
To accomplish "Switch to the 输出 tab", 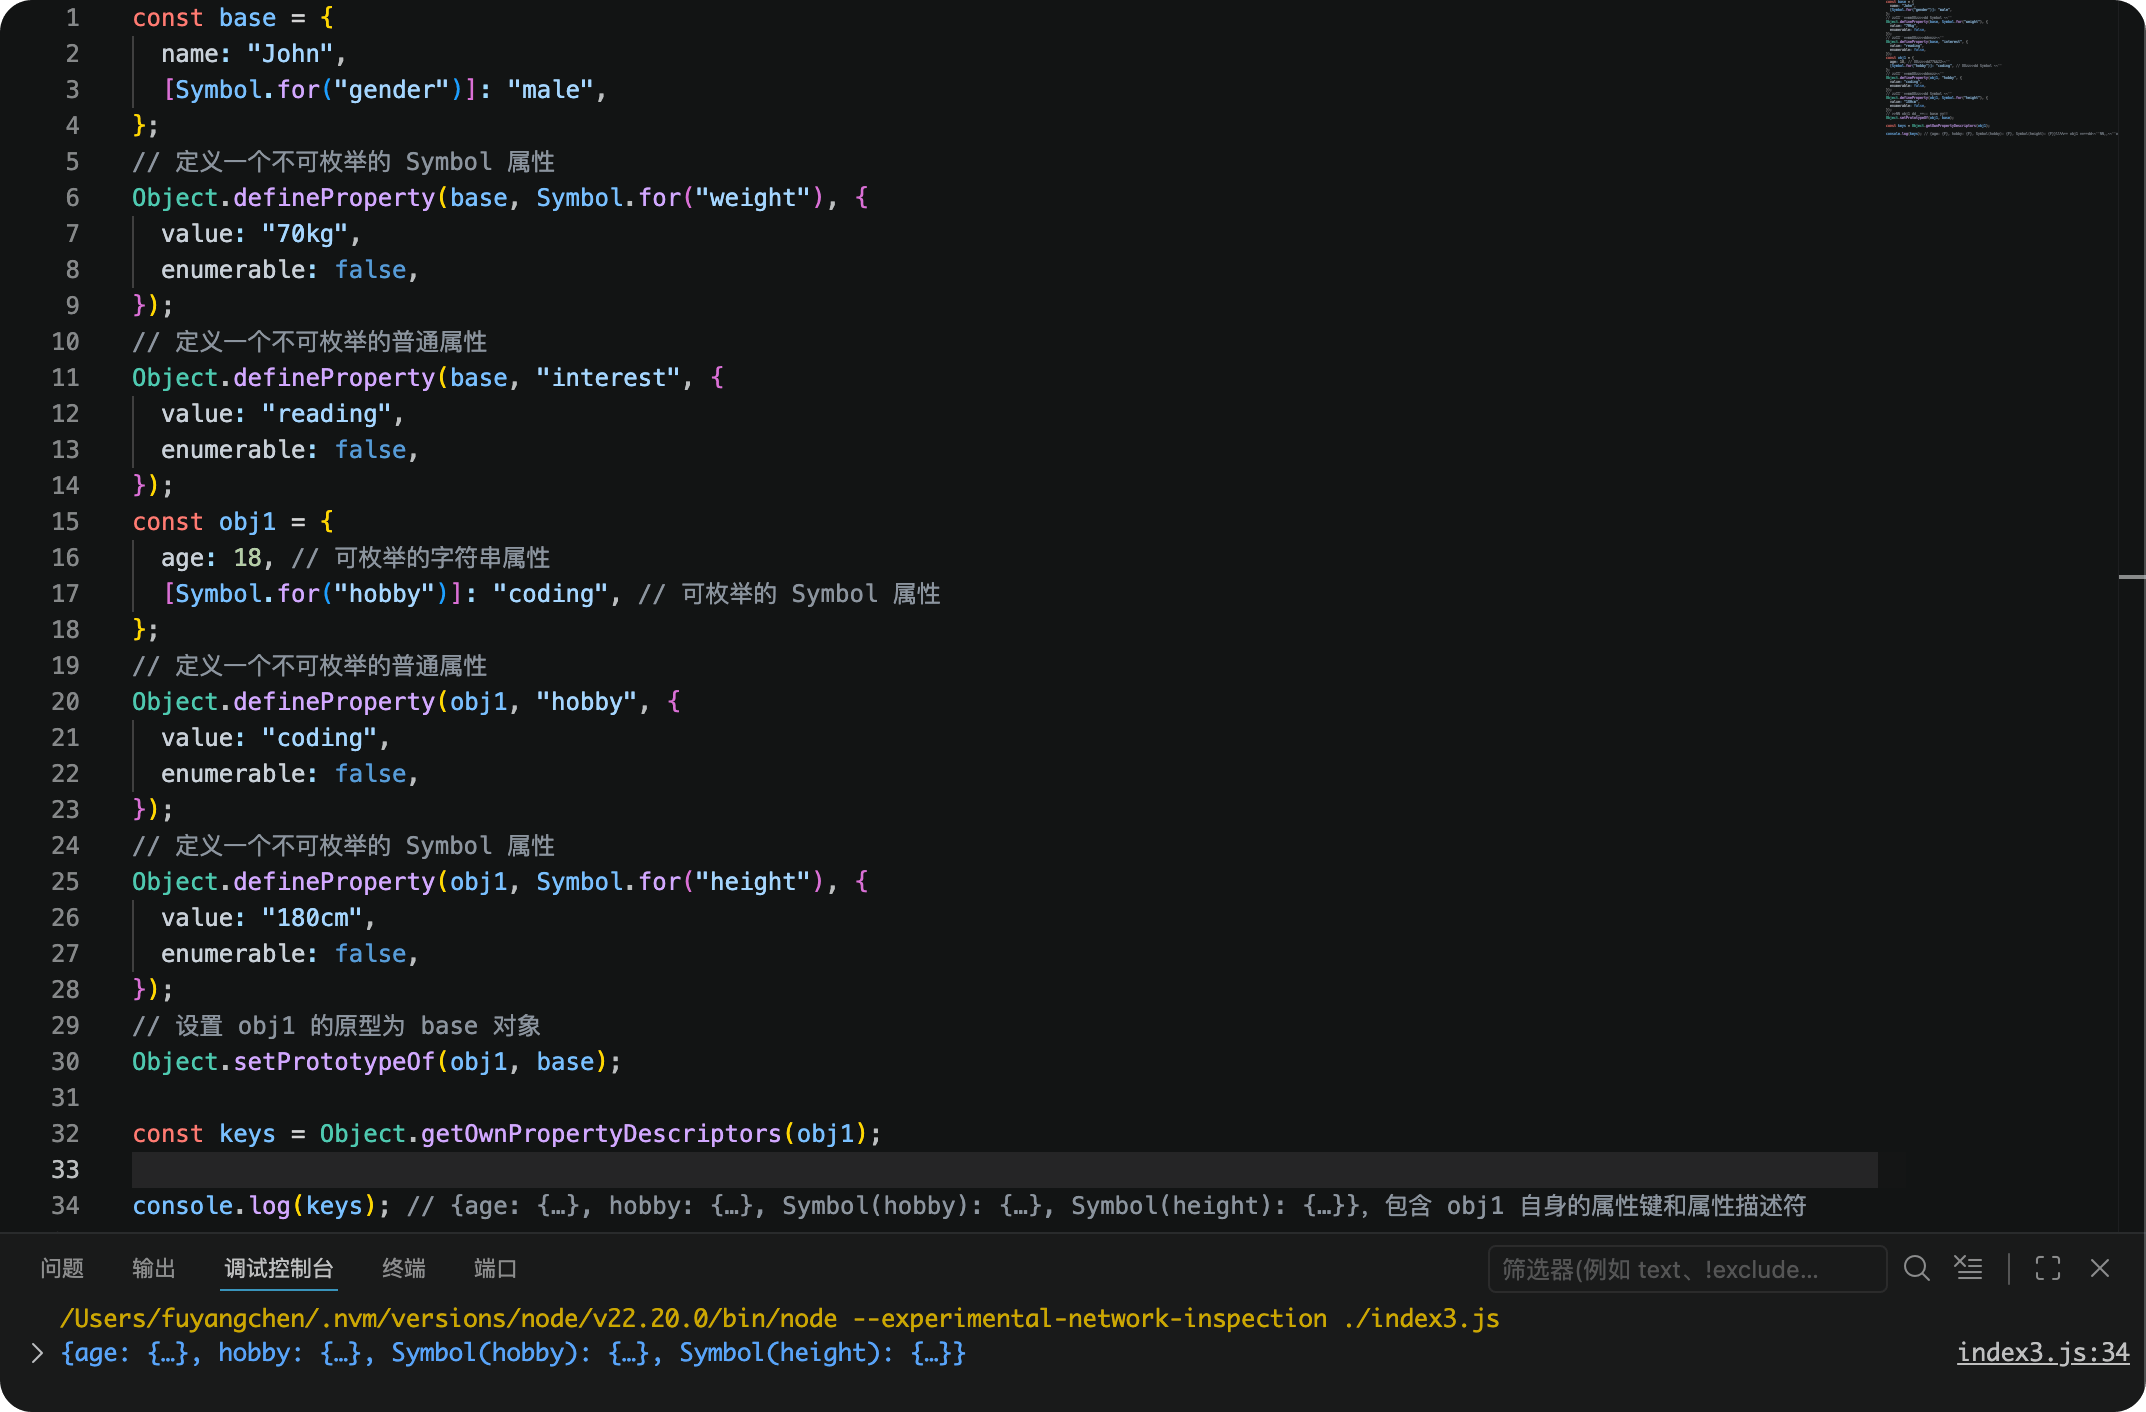I will coord(154,1269).
